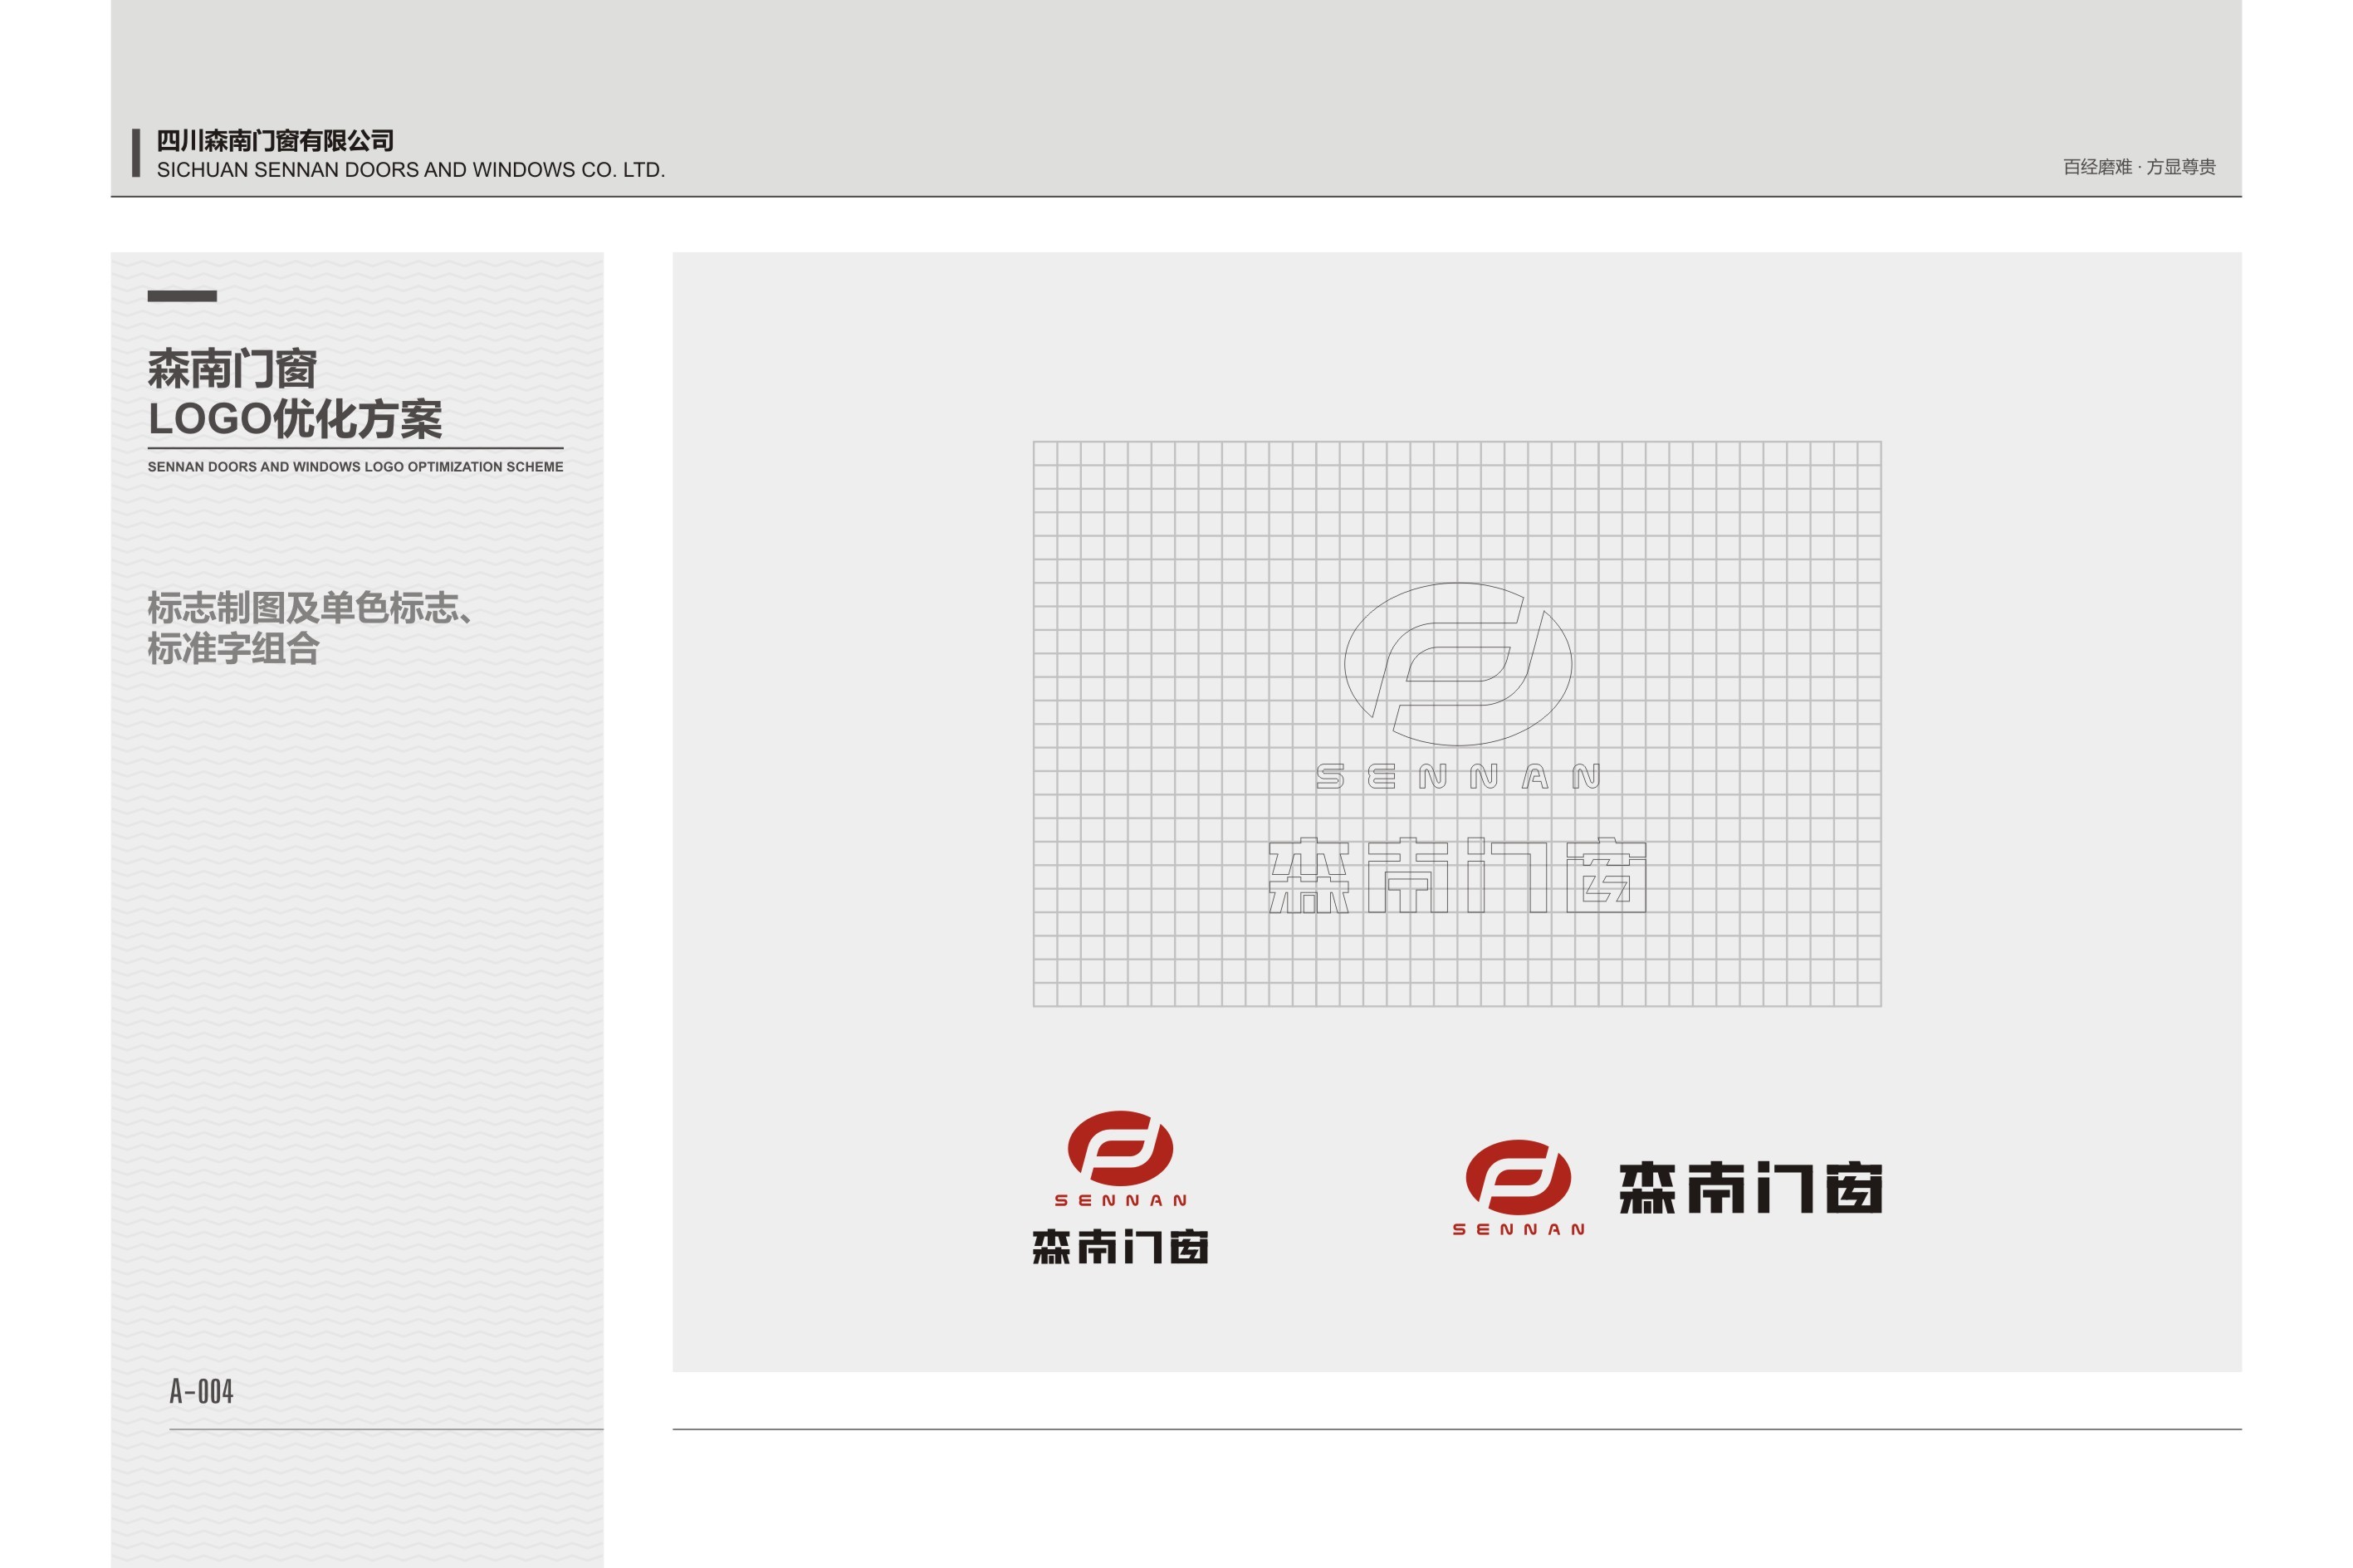Viewport: 2353px width, 1568px height.
Task: Click the slogan 百经磨难·方显尊贵 in the header
Action: click(2138, 167)
